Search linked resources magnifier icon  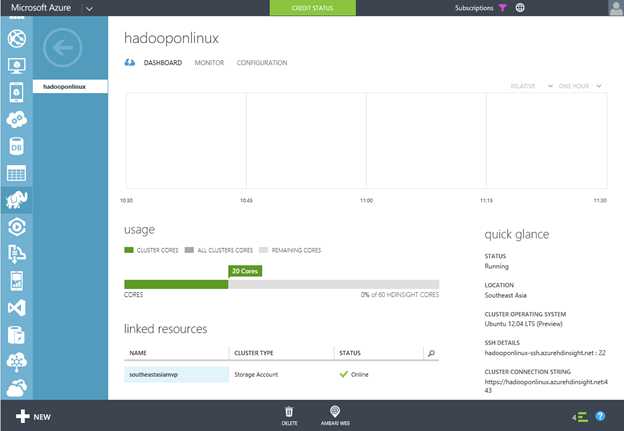(x=431, y=353)
